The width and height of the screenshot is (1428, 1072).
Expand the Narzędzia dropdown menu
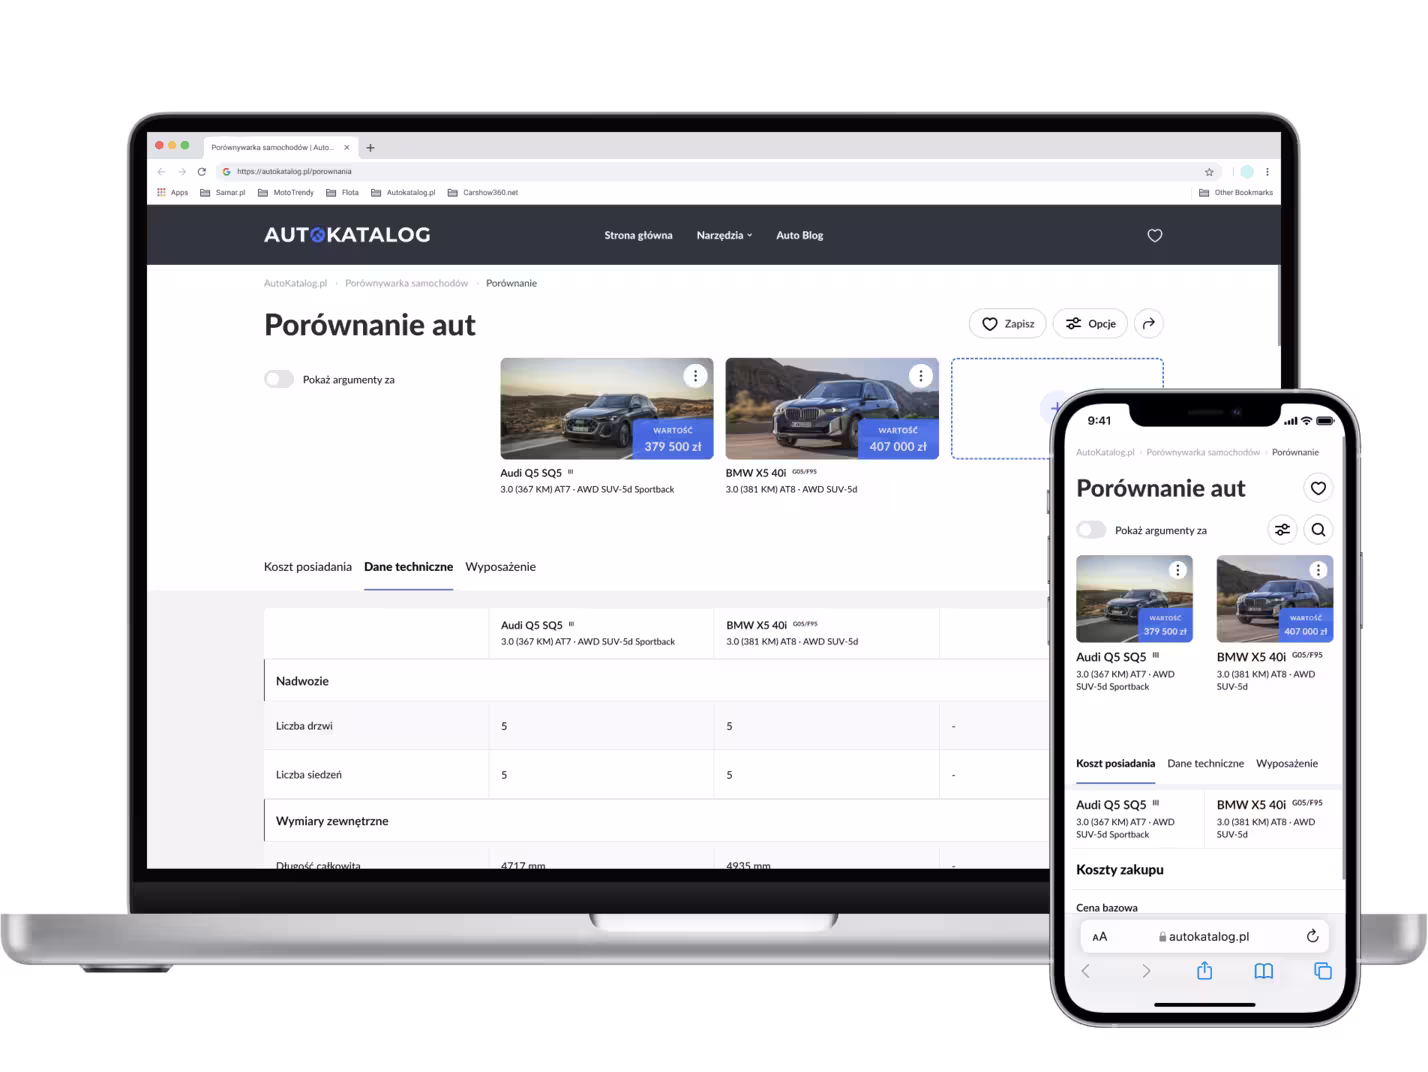[x=724, y=235]
